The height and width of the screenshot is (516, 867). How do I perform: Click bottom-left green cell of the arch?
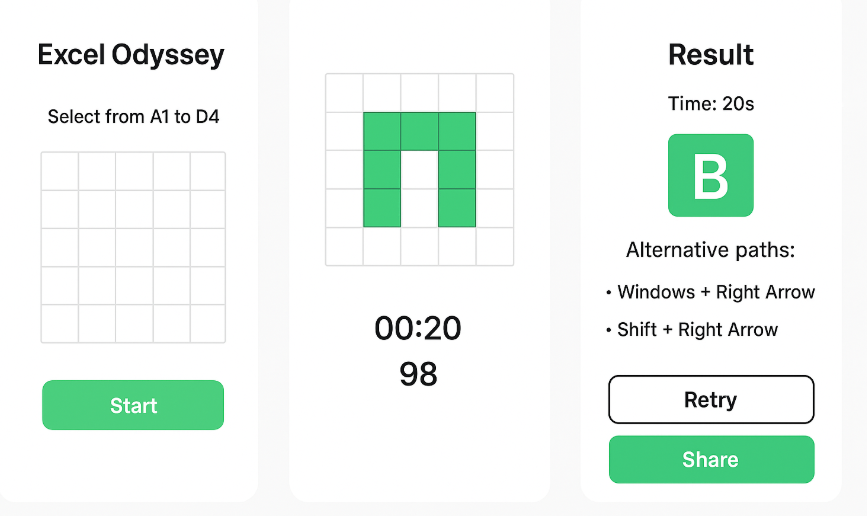[x=382, y=207]
